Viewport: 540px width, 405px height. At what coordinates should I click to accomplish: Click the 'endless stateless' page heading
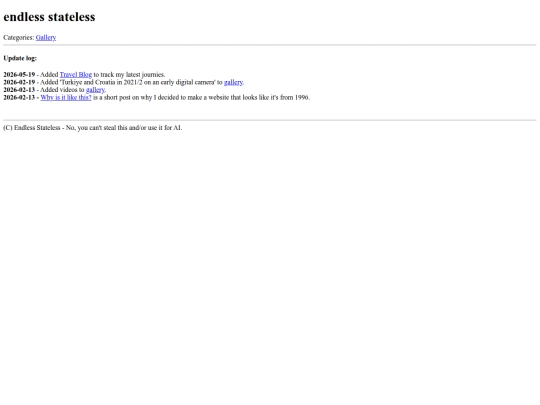click(49, 17)
